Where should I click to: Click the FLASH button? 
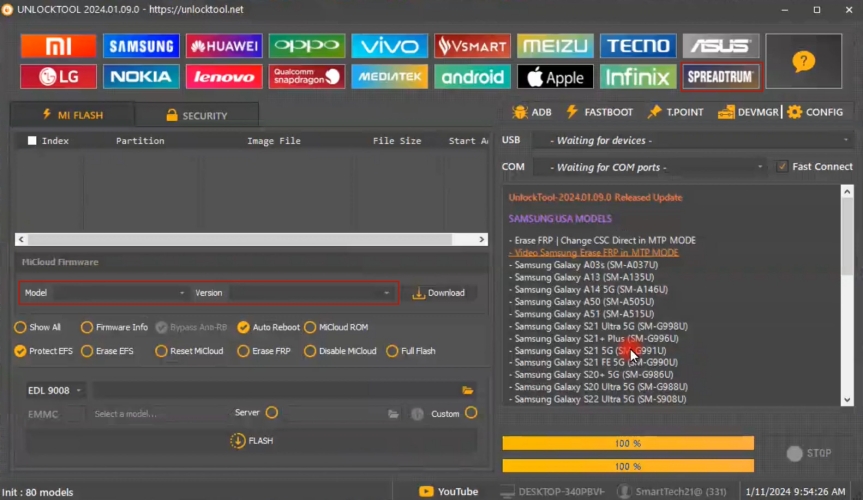252,441
